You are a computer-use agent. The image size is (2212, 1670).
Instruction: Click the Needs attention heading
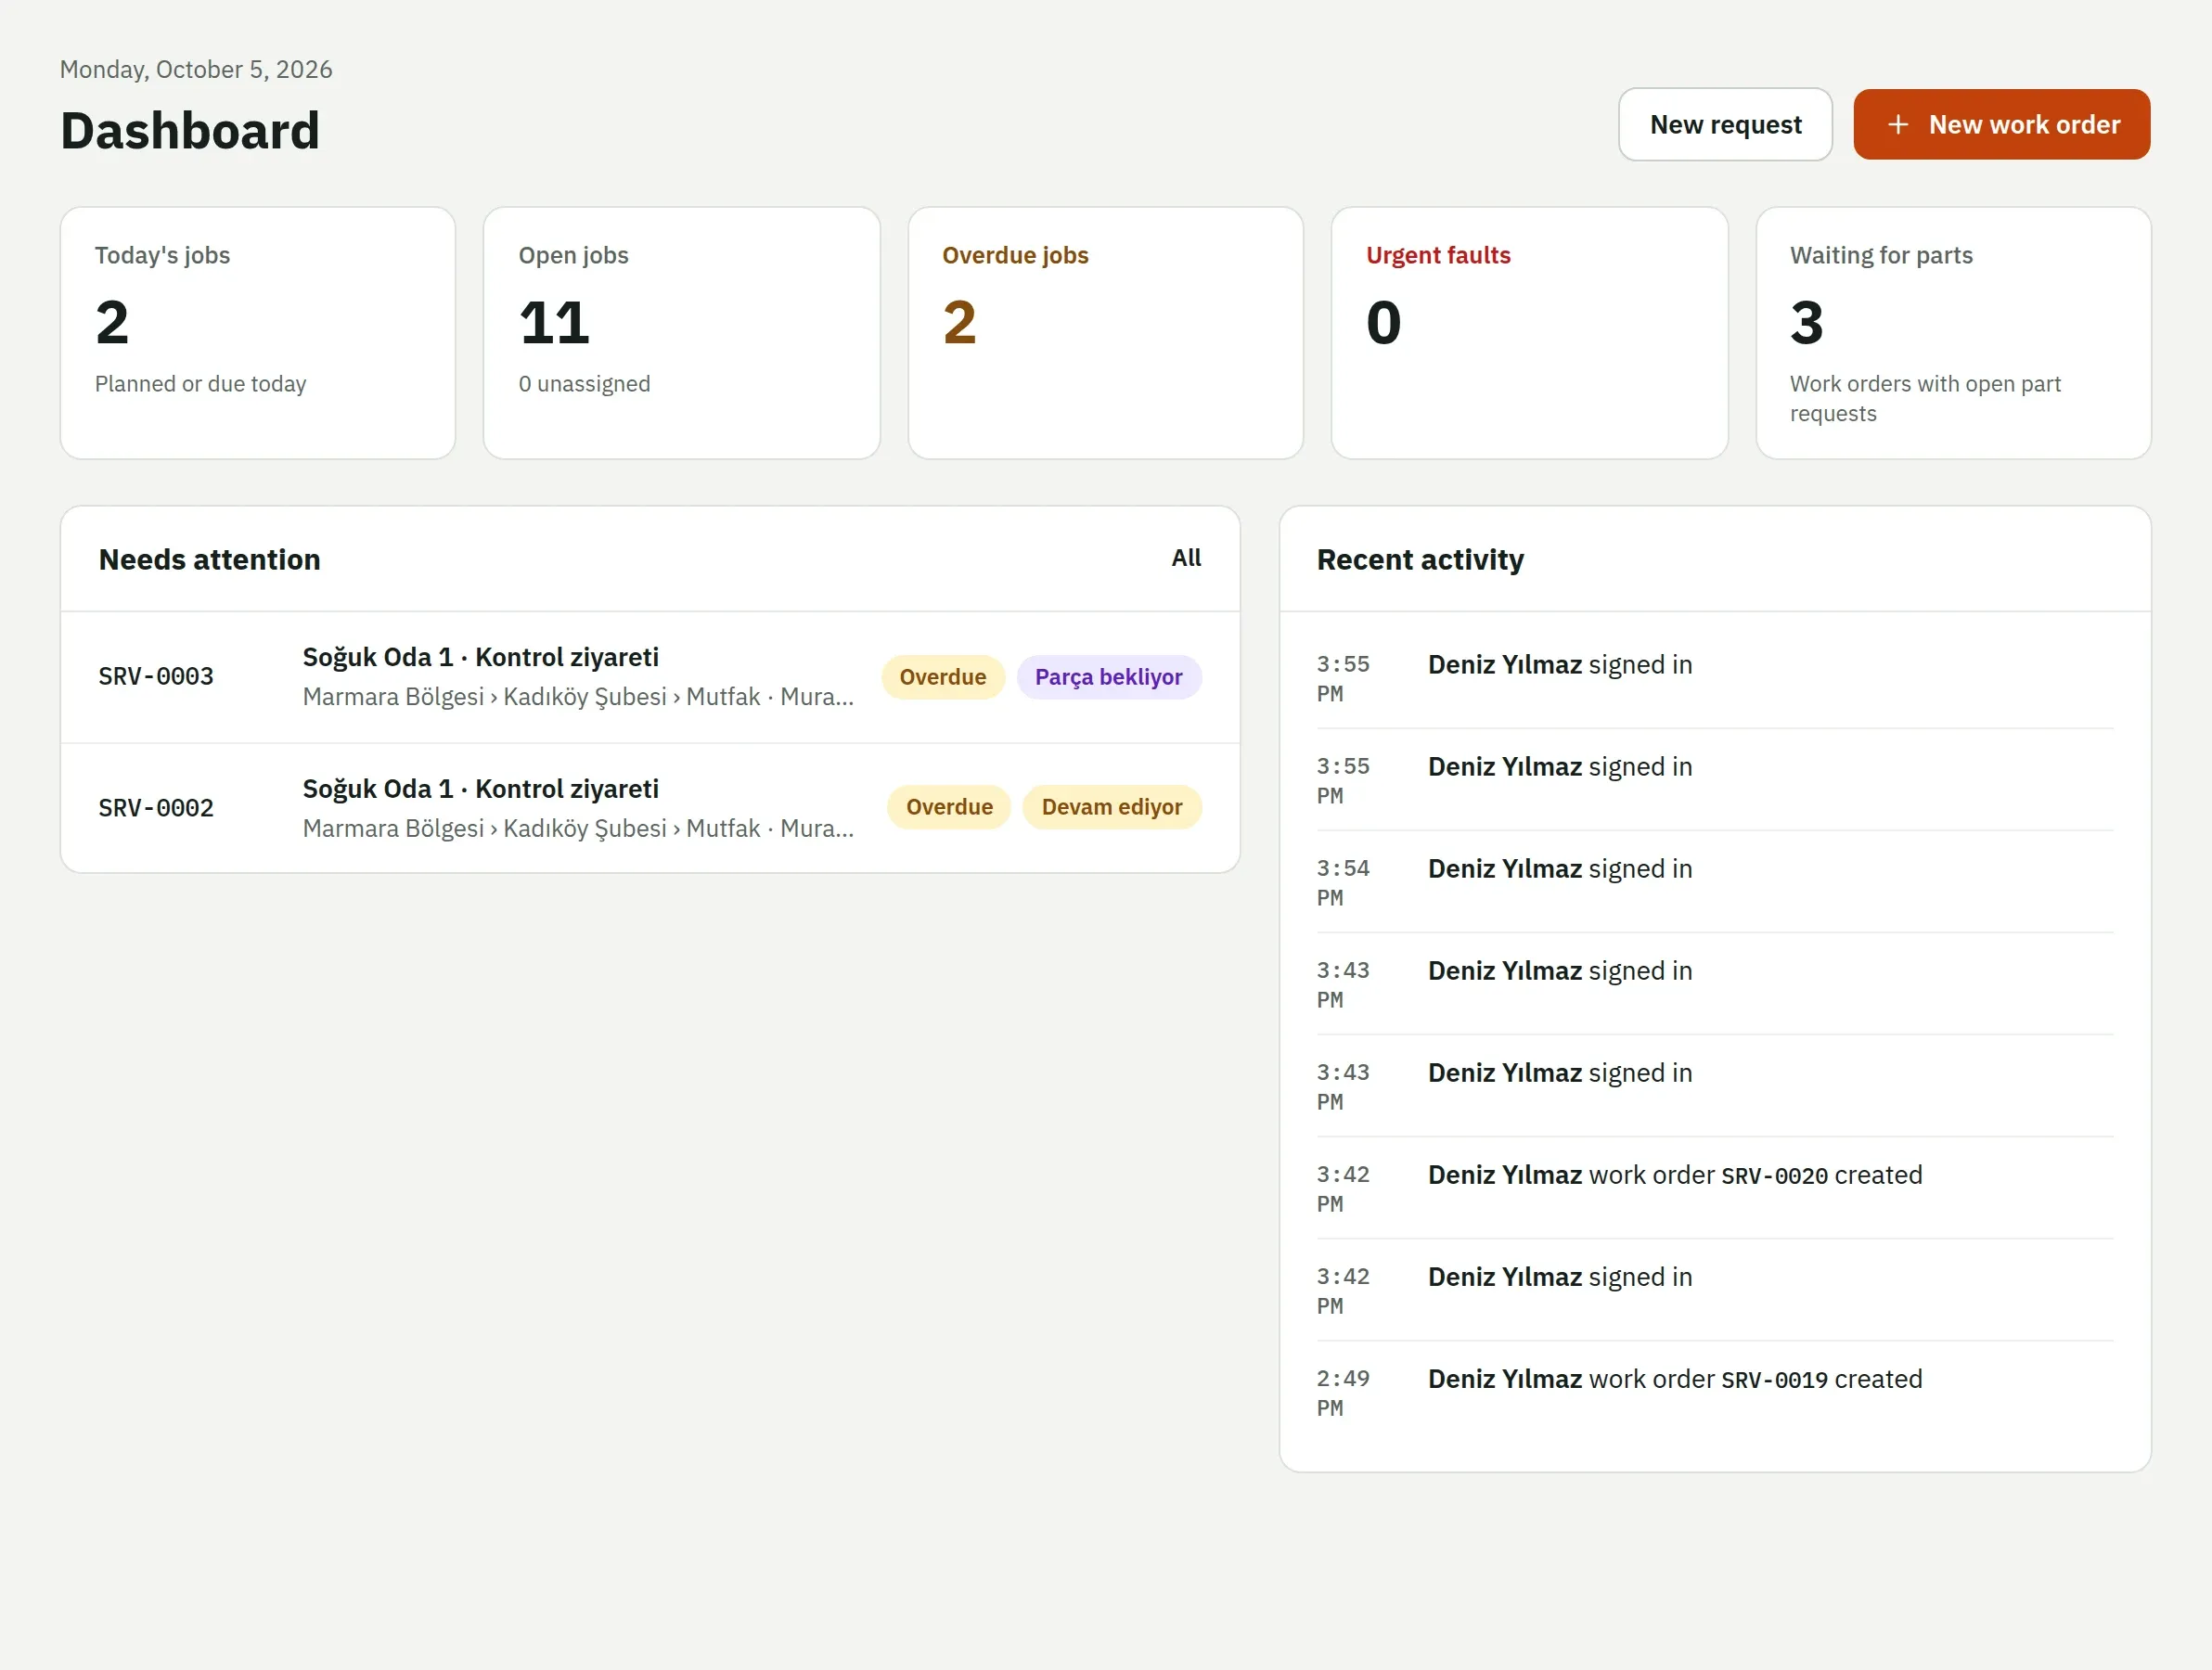coord(210,559)
